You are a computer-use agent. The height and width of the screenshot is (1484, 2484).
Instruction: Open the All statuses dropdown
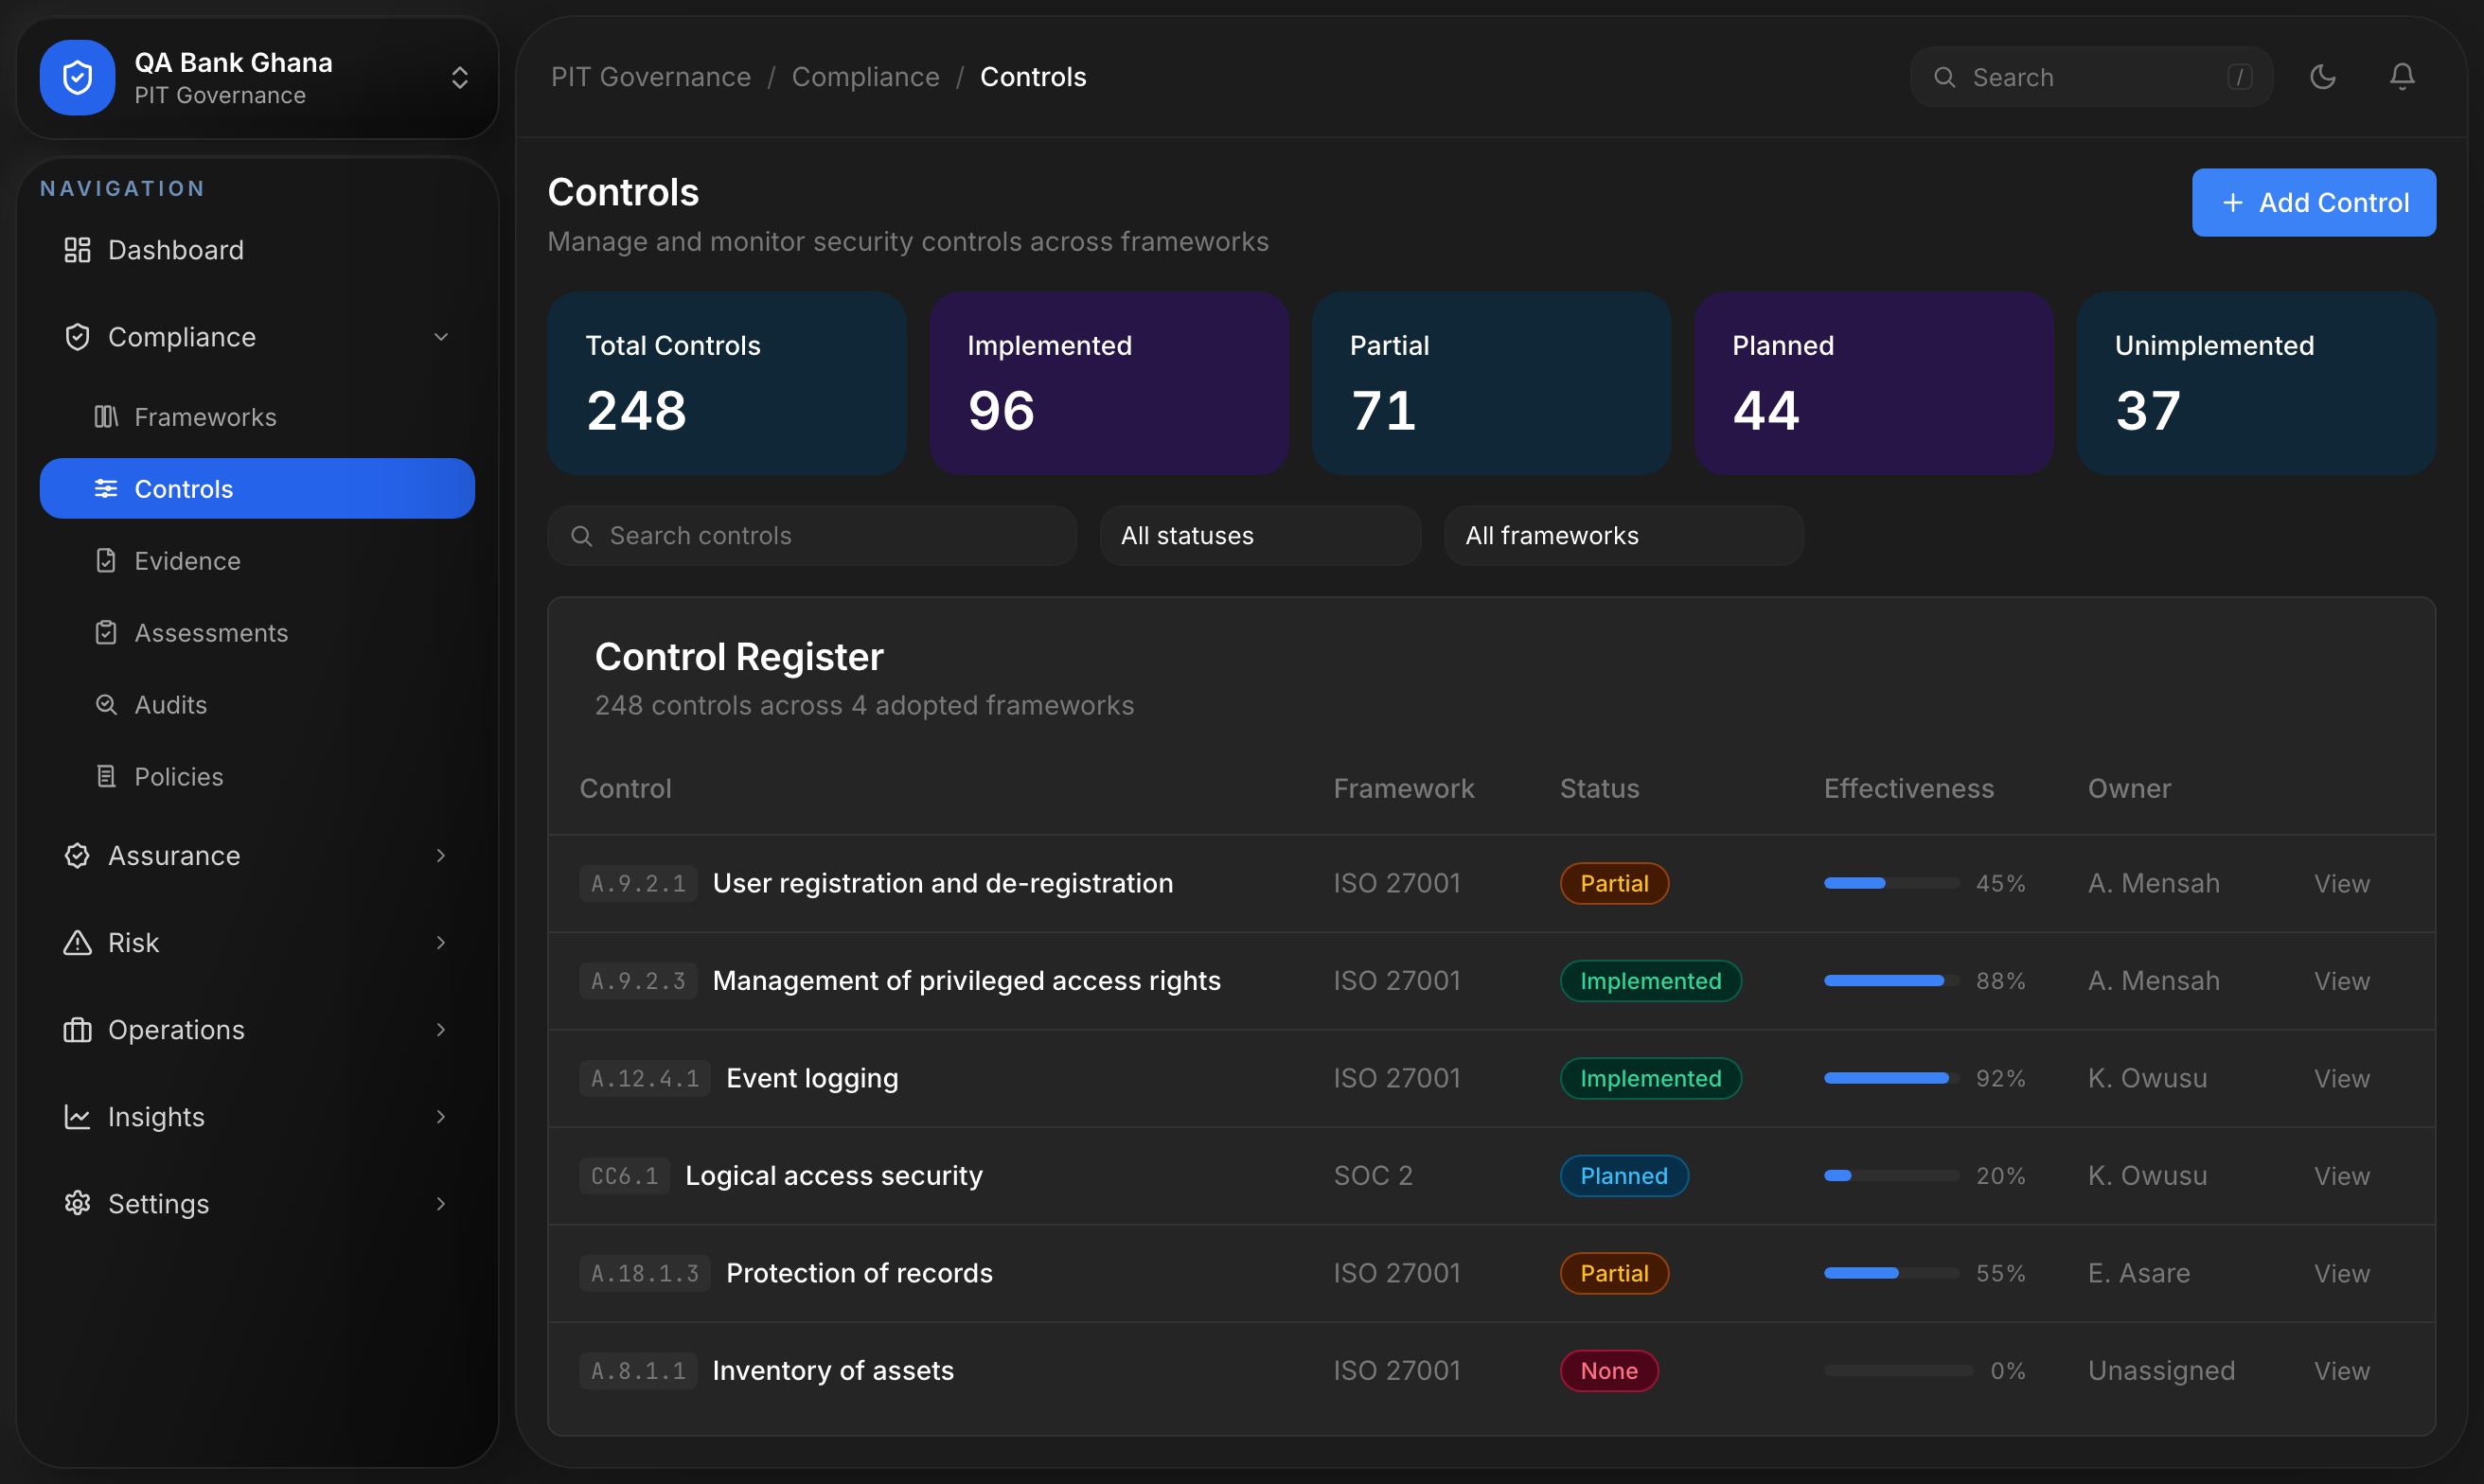click(x=1260, y=536)
